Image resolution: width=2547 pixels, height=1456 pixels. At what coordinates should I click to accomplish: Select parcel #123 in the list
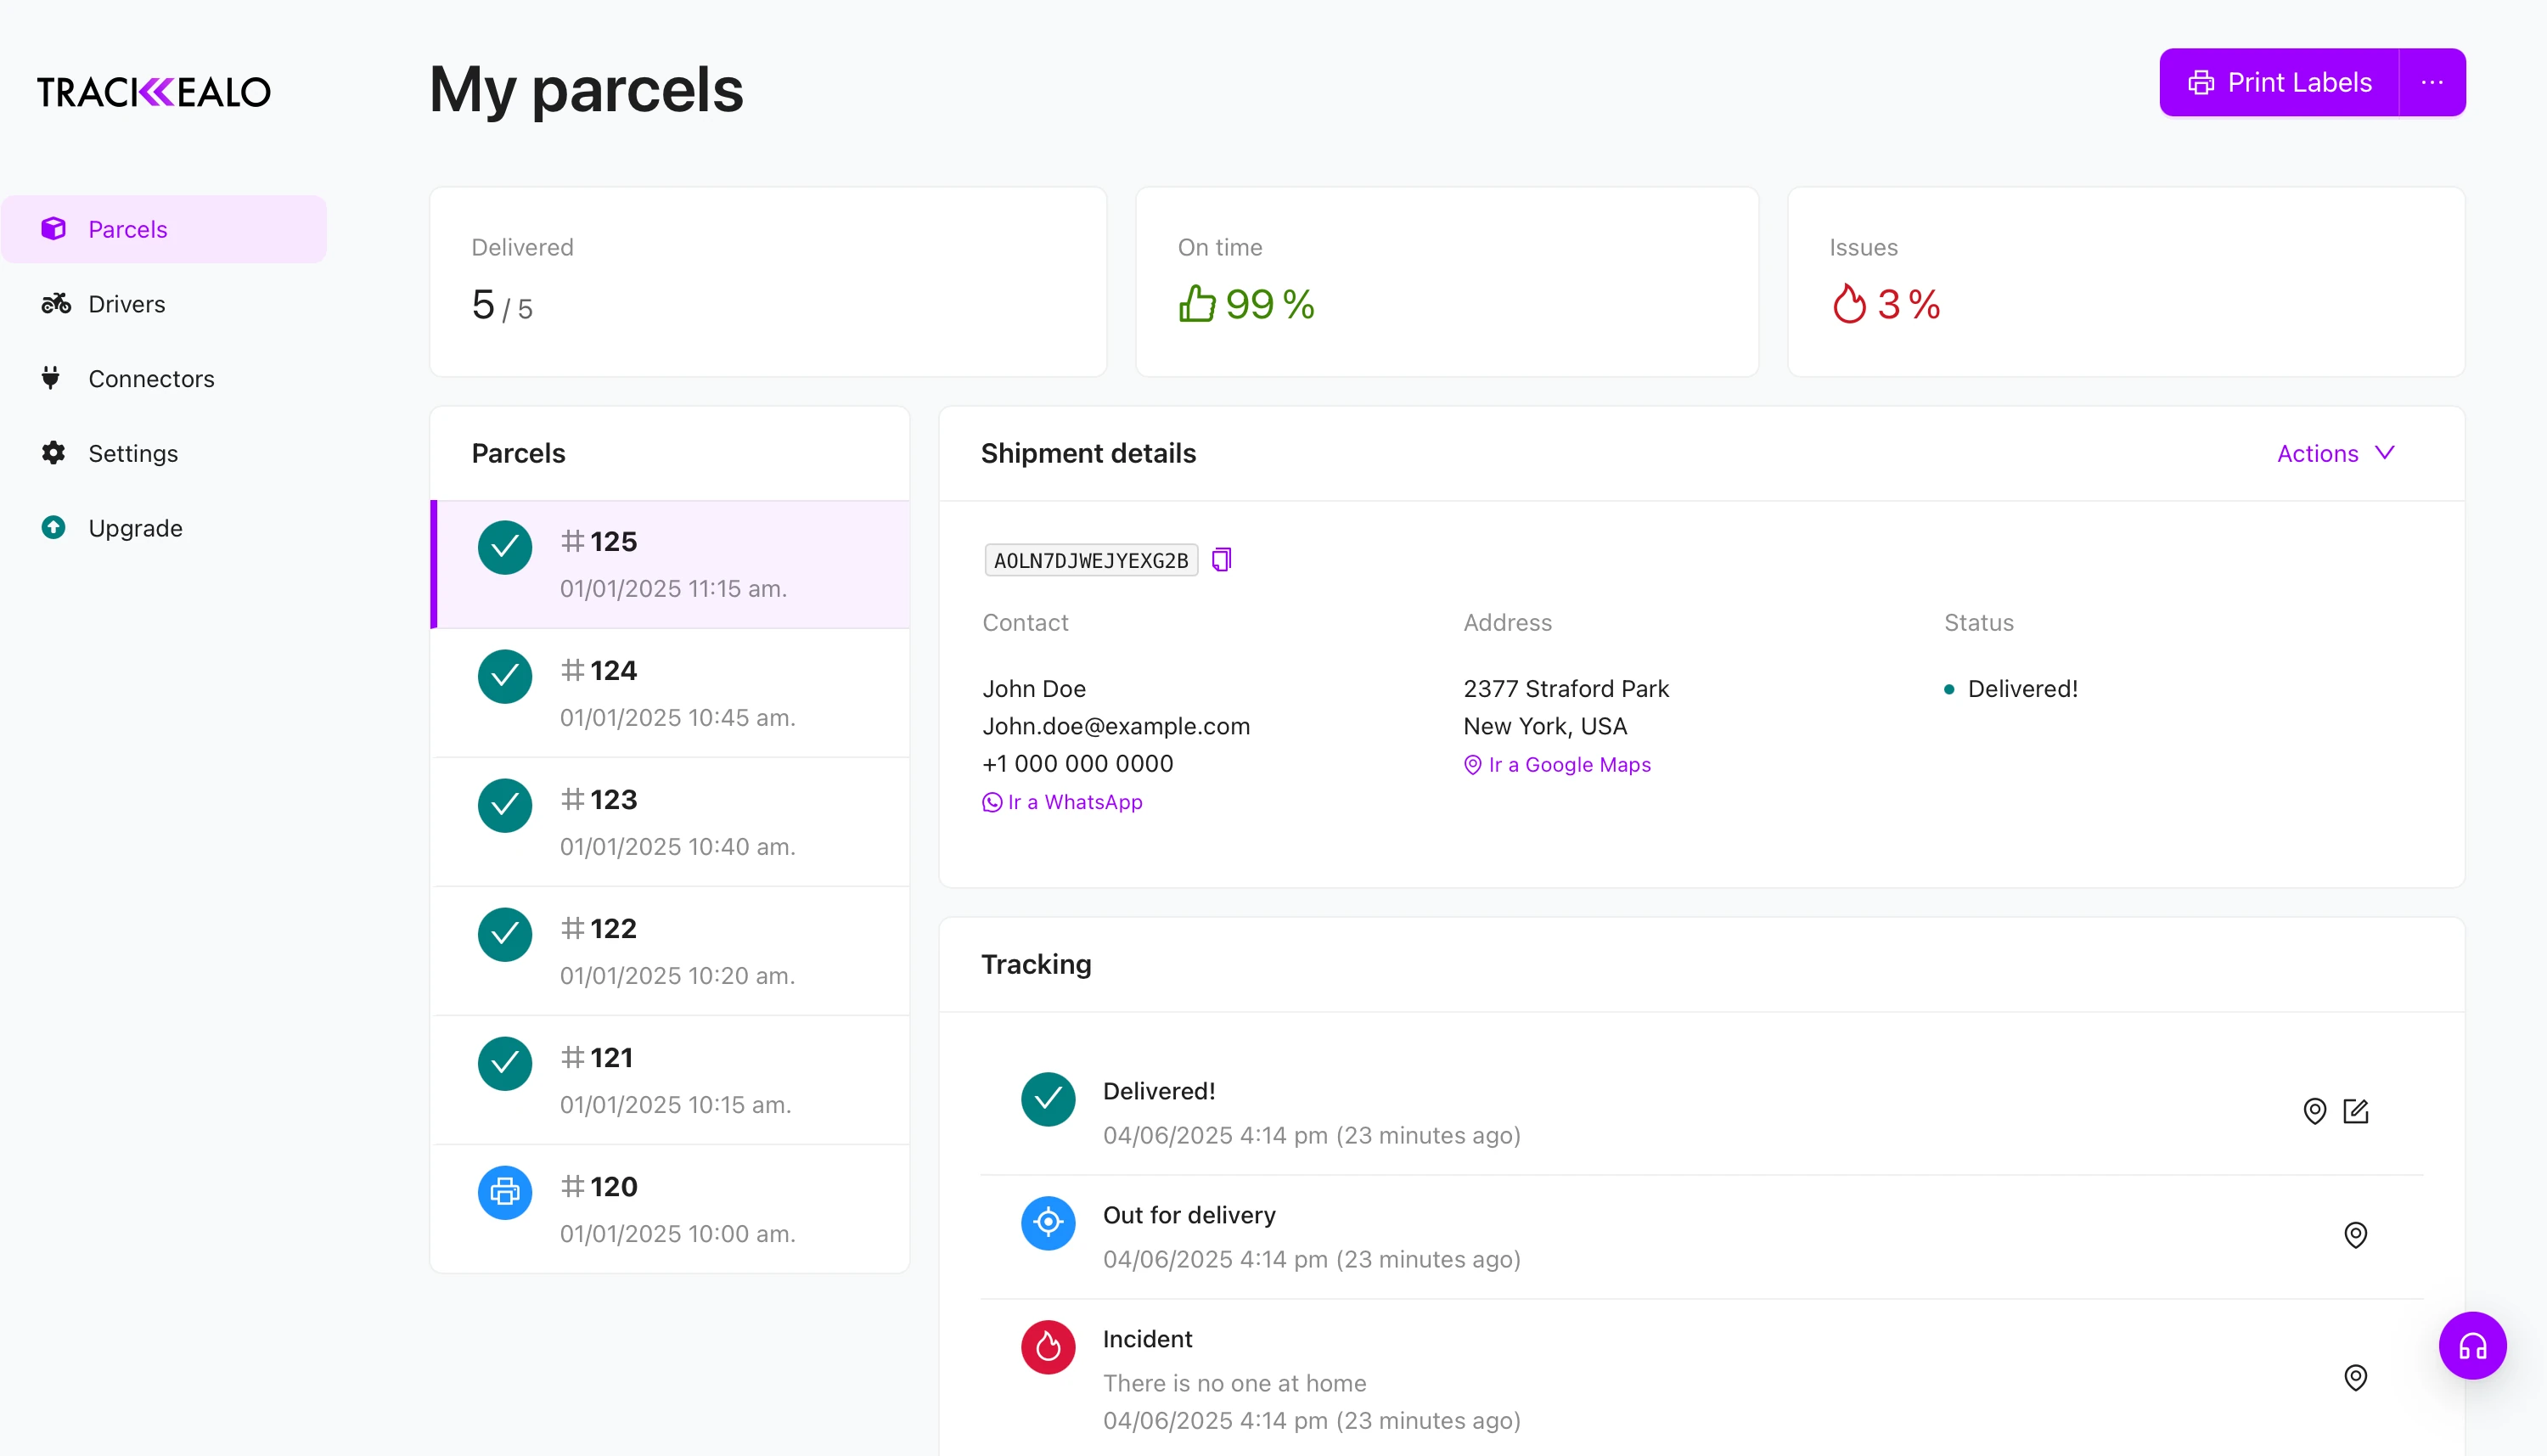tap(670, 822)
